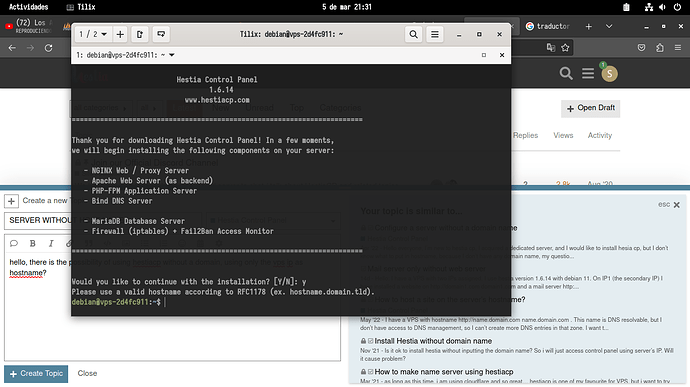Open the forum hamburger menu
The height and width of the screenshot is (387, 690).
click(x=588, y=74)
